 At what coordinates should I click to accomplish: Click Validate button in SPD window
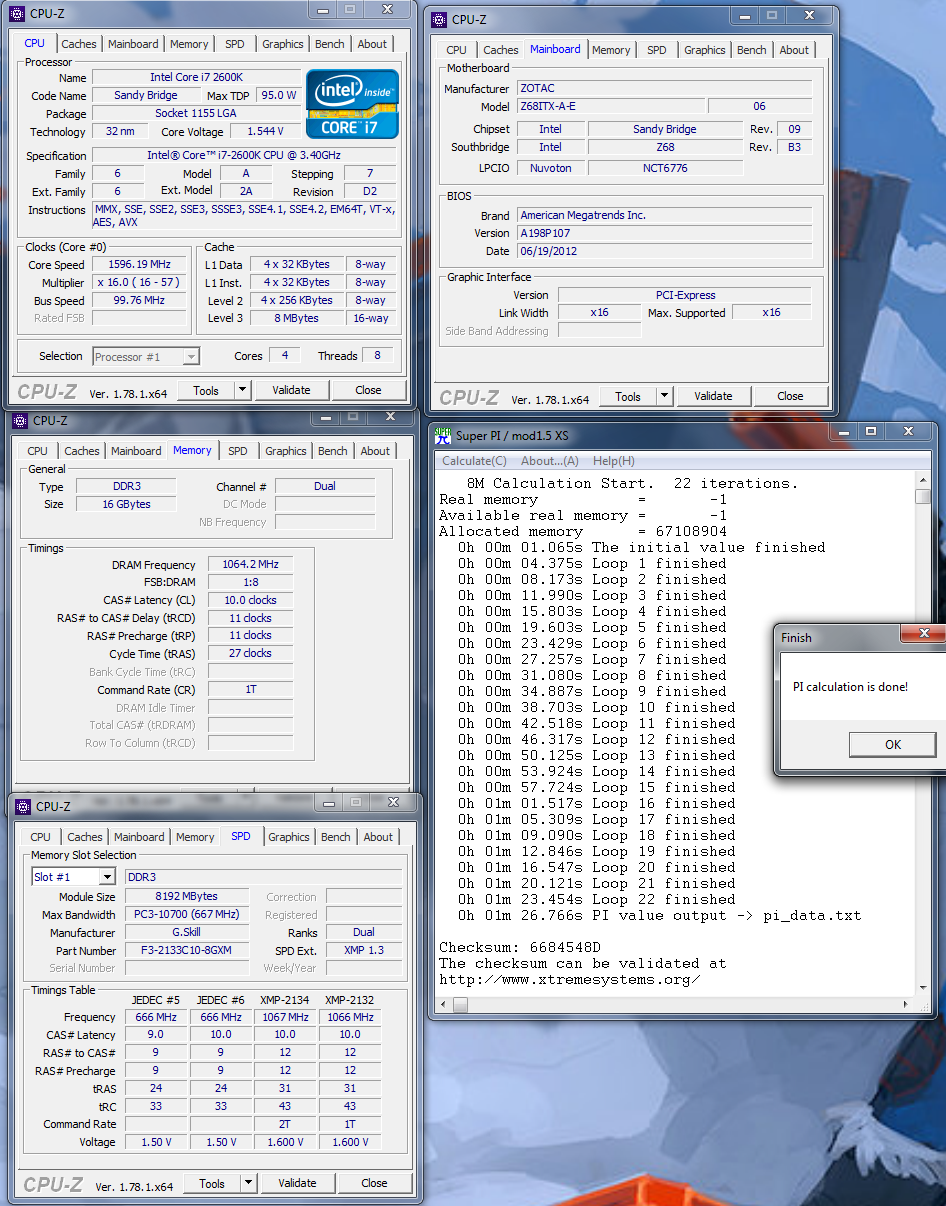[x=297, y=1183]
